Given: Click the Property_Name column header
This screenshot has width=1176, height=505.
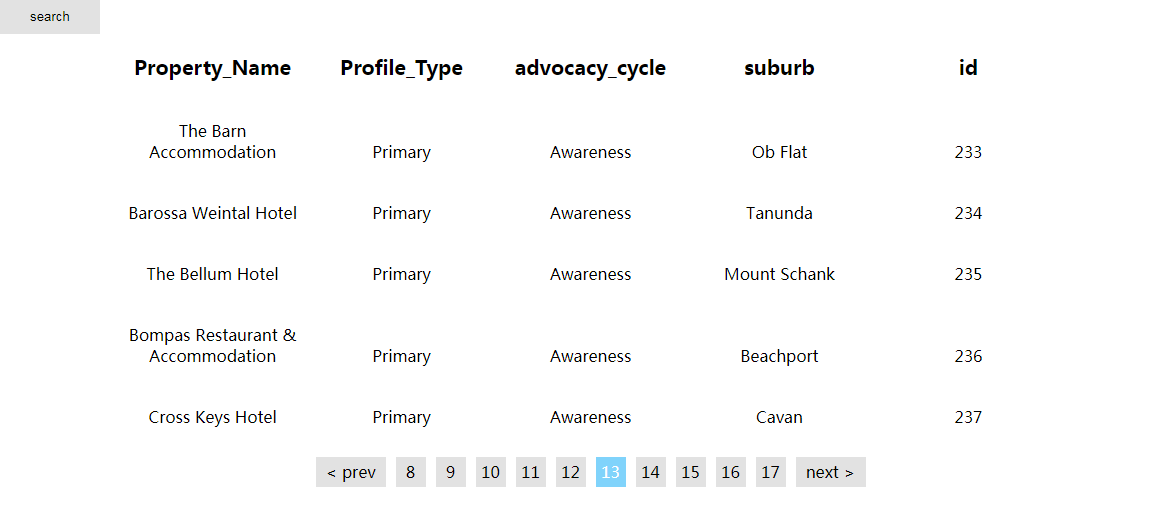Looking at the screenshot, I should coord(212,68).
